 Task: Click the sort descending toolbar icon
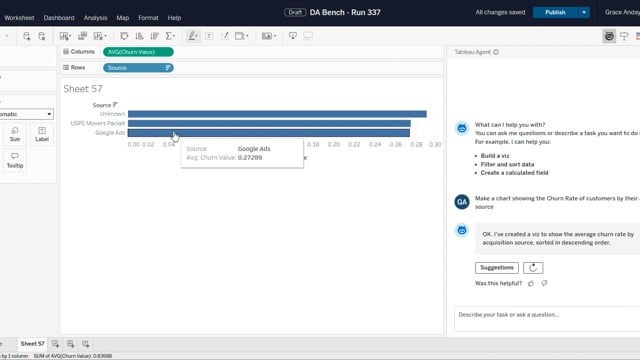click(x=154, y=36)
